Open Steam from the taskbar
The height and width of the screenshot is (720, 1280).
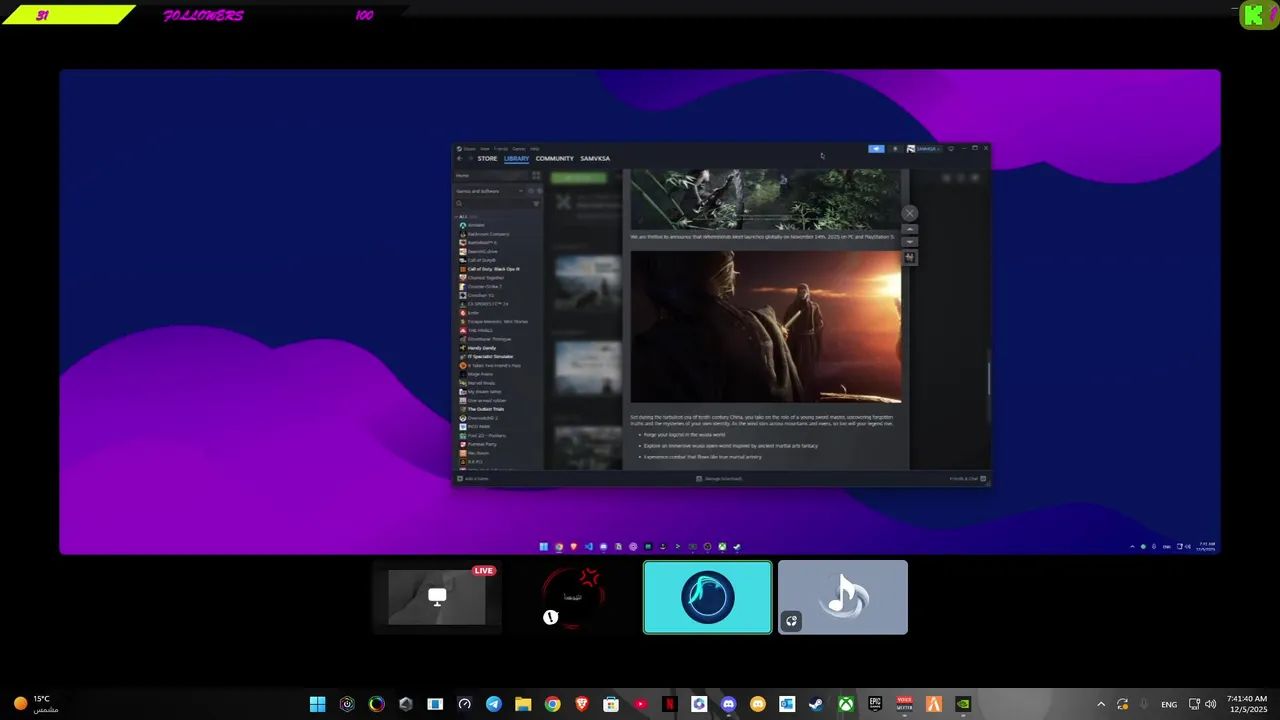pos(816,704)
